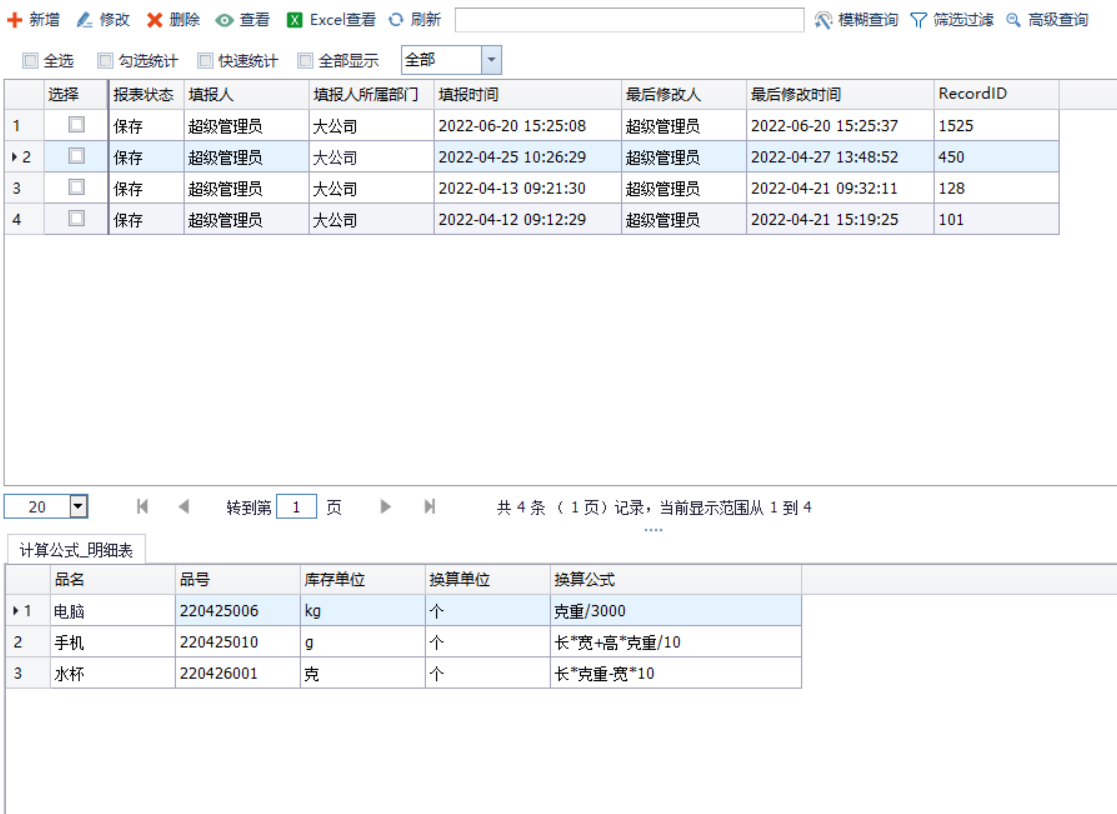
Task: Jump to the last page arrow
Action: point(430,507)
